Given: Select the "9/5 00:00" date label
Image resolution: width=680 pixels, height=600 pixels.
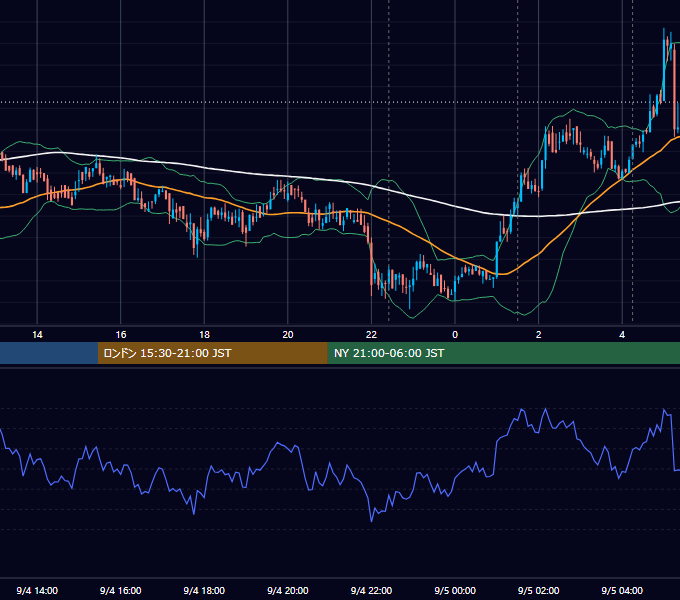Looking at the screenshot, I should pos(455,590).
